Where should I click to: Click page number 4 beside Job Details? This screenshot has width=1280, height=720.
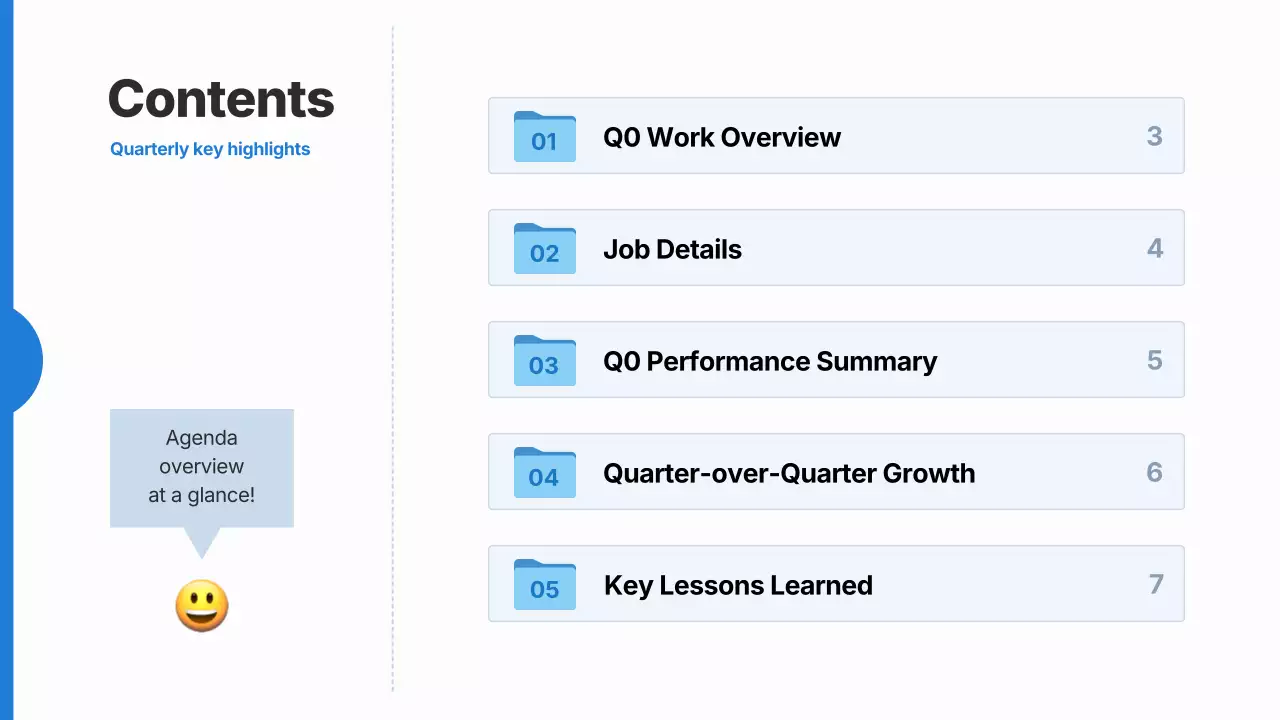1155,248
